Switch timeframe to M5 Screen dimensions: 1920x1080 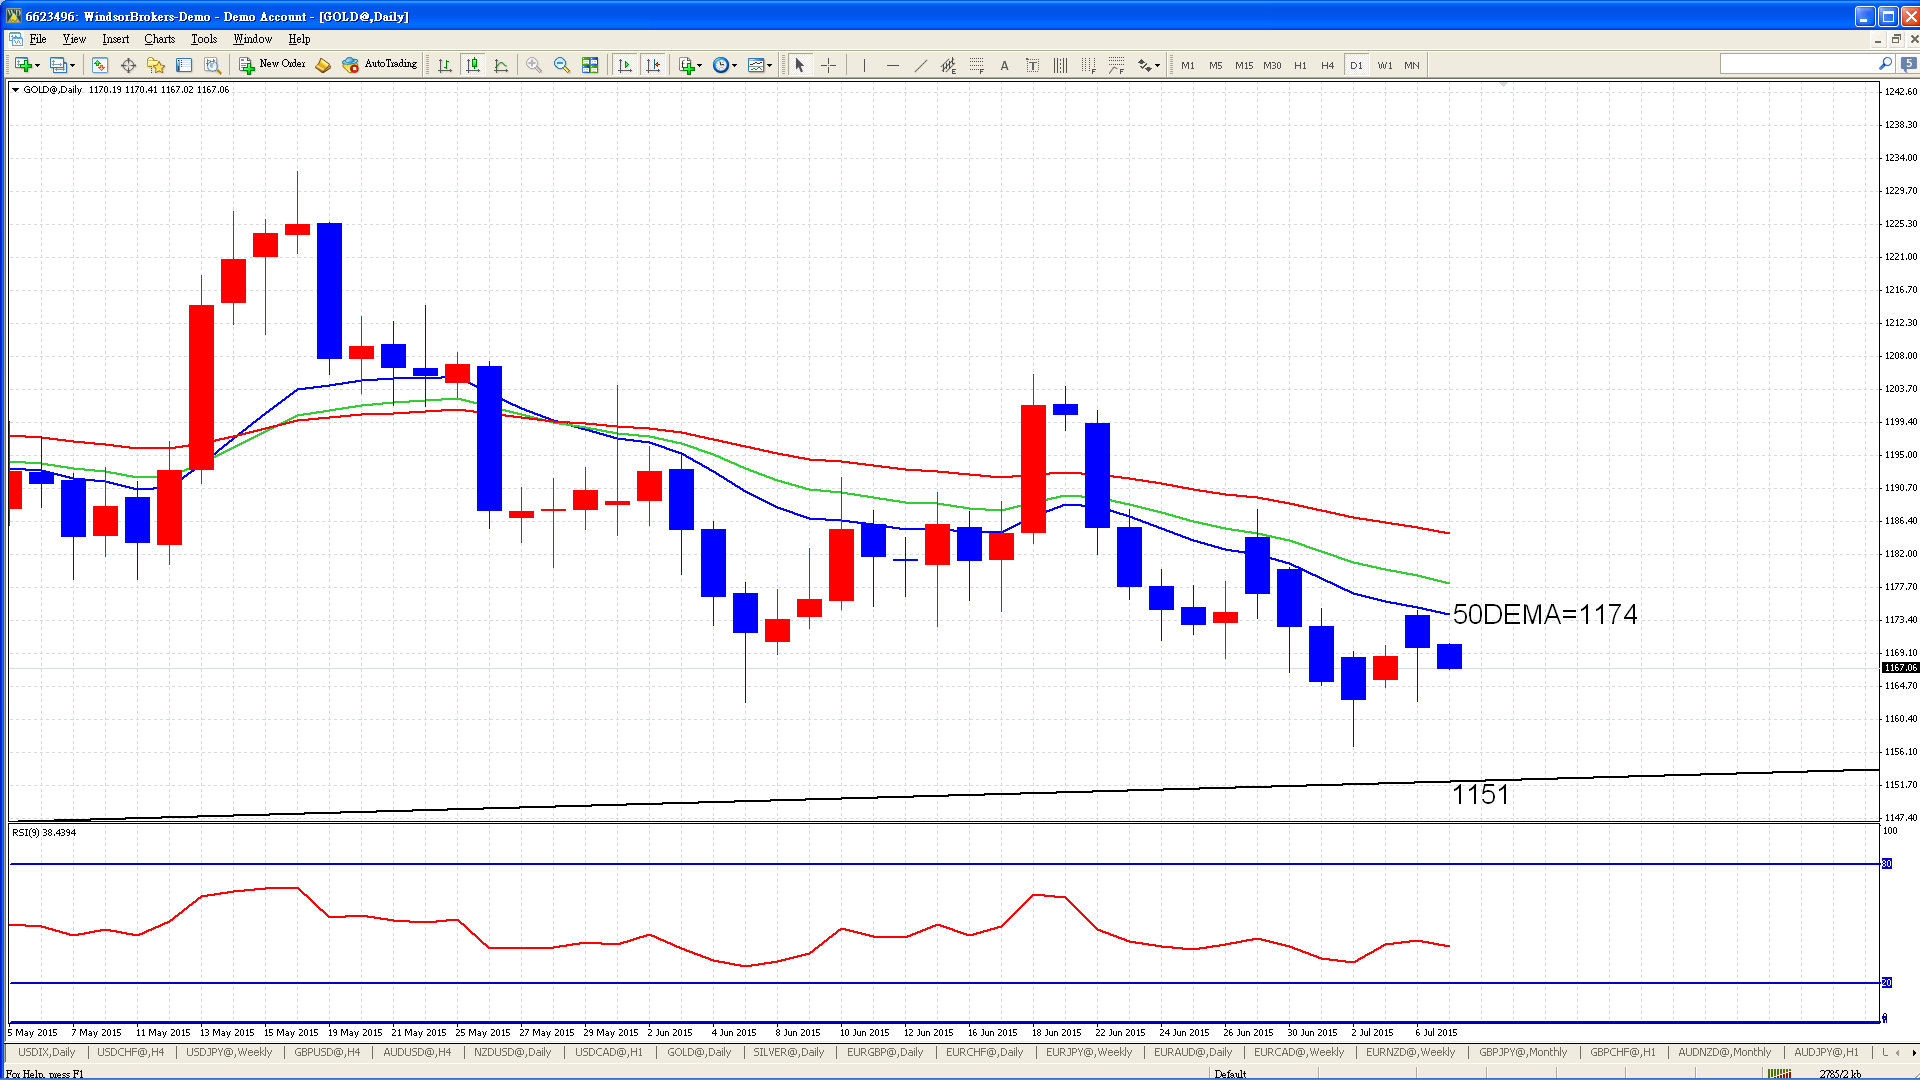(x=1216, y=65)
